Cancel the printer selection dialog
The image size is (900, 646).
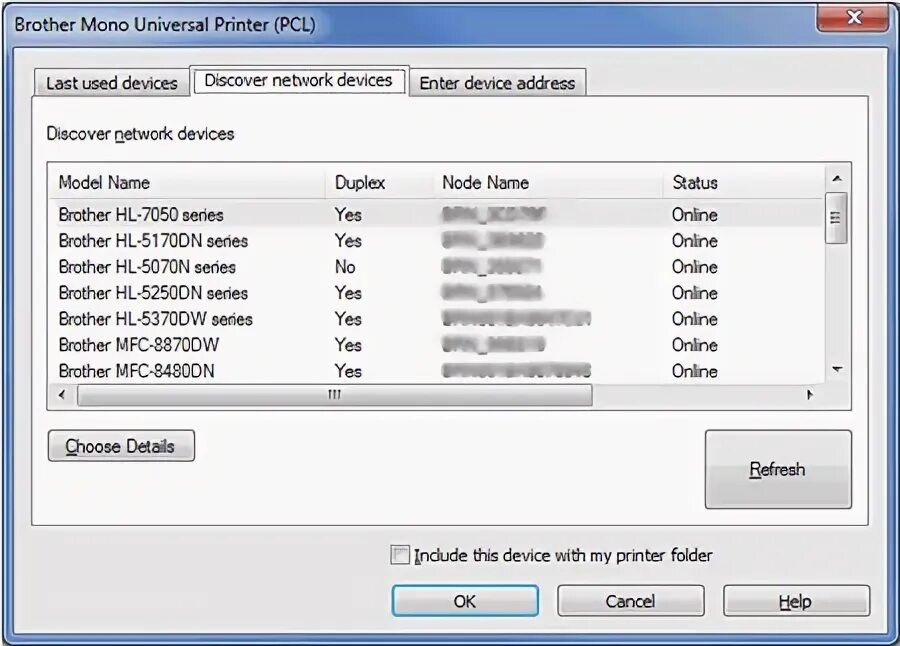pyautogui.click(x=630, y=601)
